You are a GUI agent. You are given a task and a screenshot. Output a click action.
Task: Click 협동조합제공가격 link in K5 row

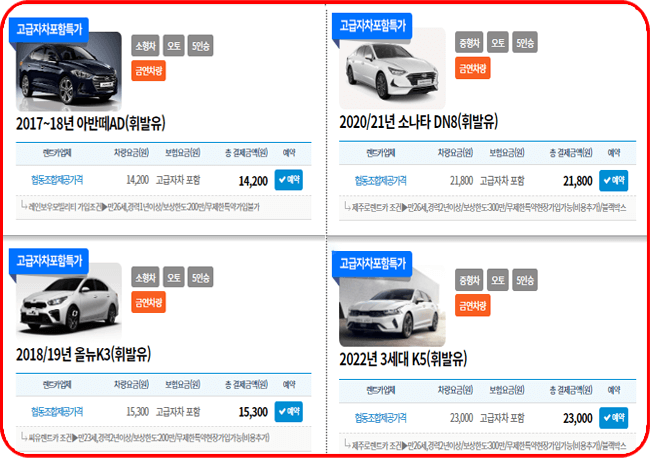[x=381, y=418]
